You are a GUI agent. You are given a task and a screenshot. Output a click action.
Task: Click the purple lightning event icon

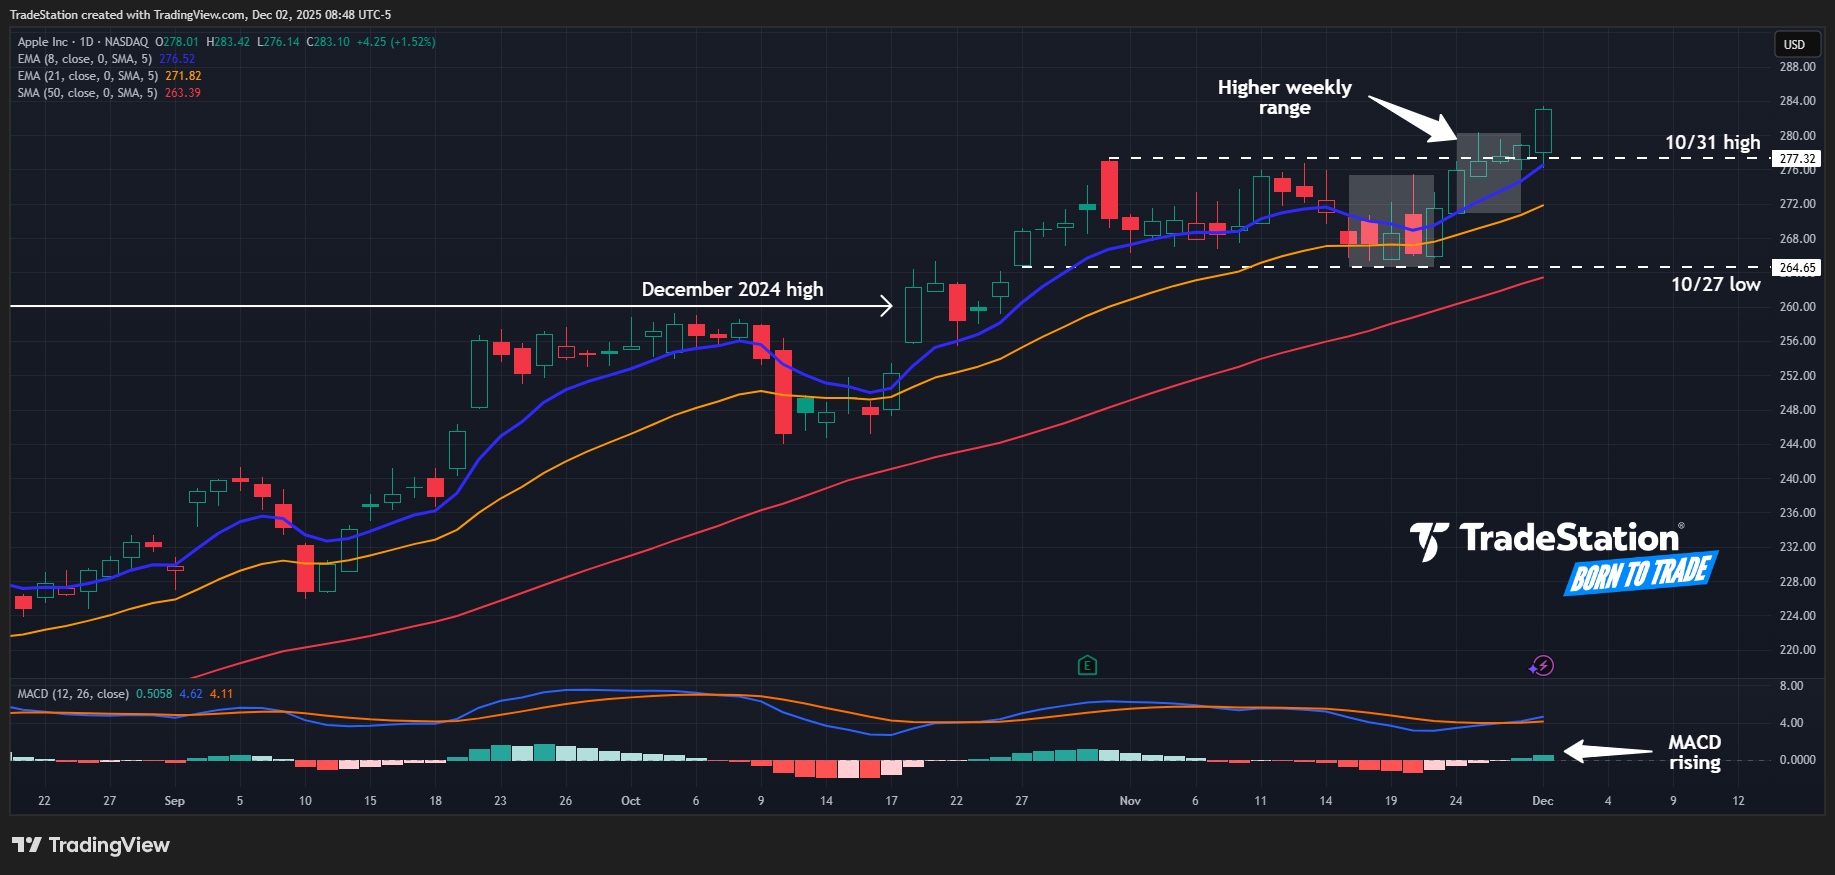click(1542, 666)
